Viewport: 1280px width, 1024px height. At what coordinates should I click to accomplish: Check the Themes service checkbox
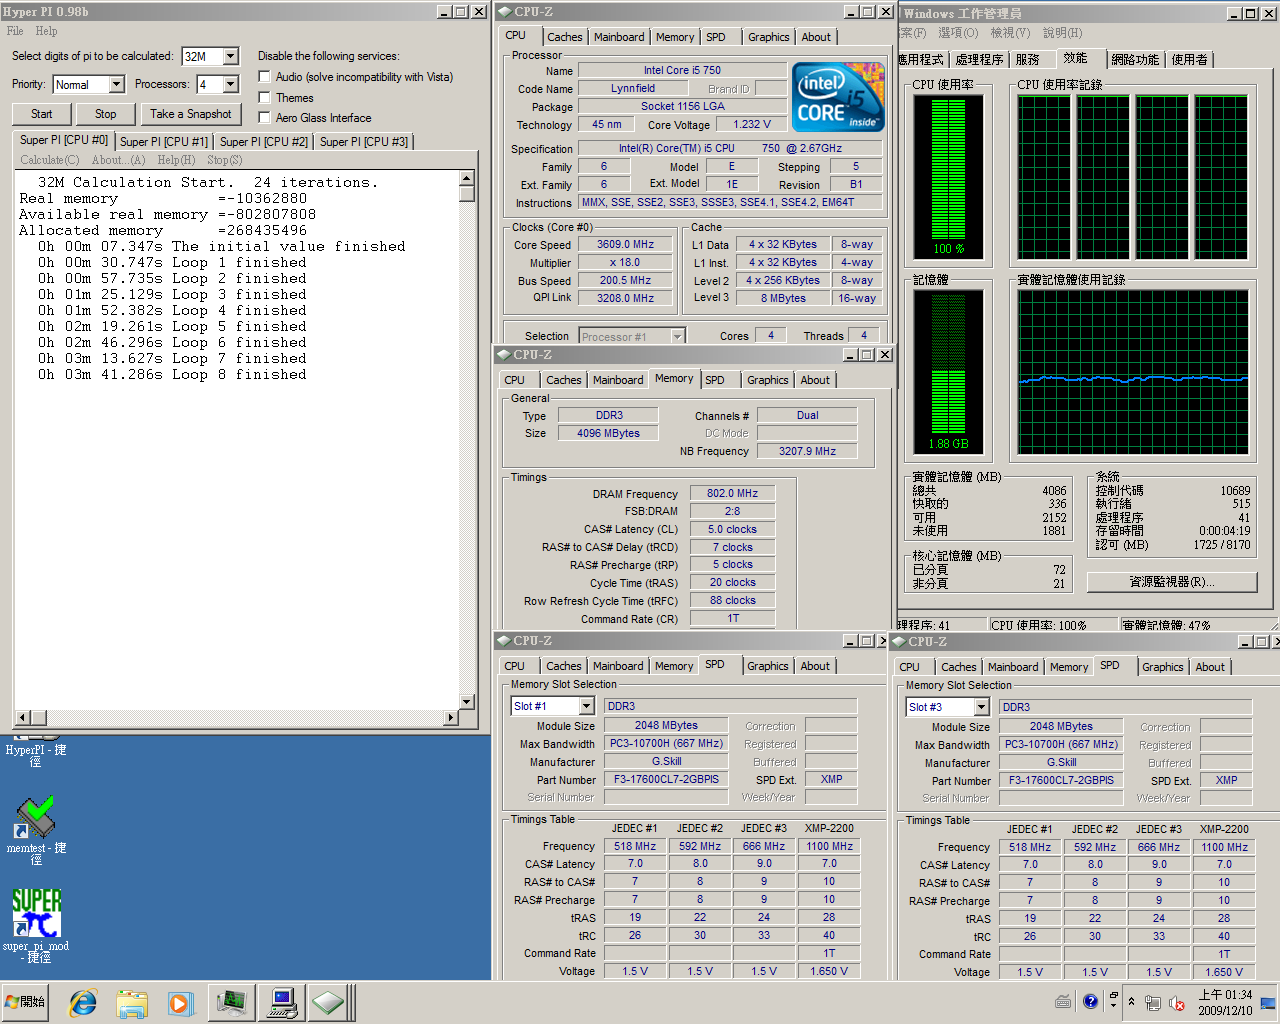264,97
